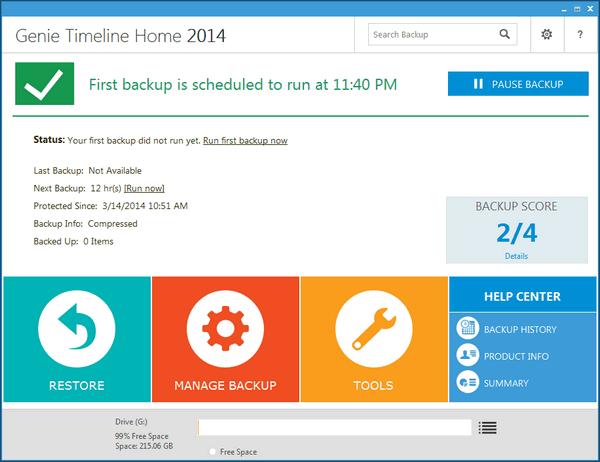Click '99% Free Space' text

click(142, 436)
